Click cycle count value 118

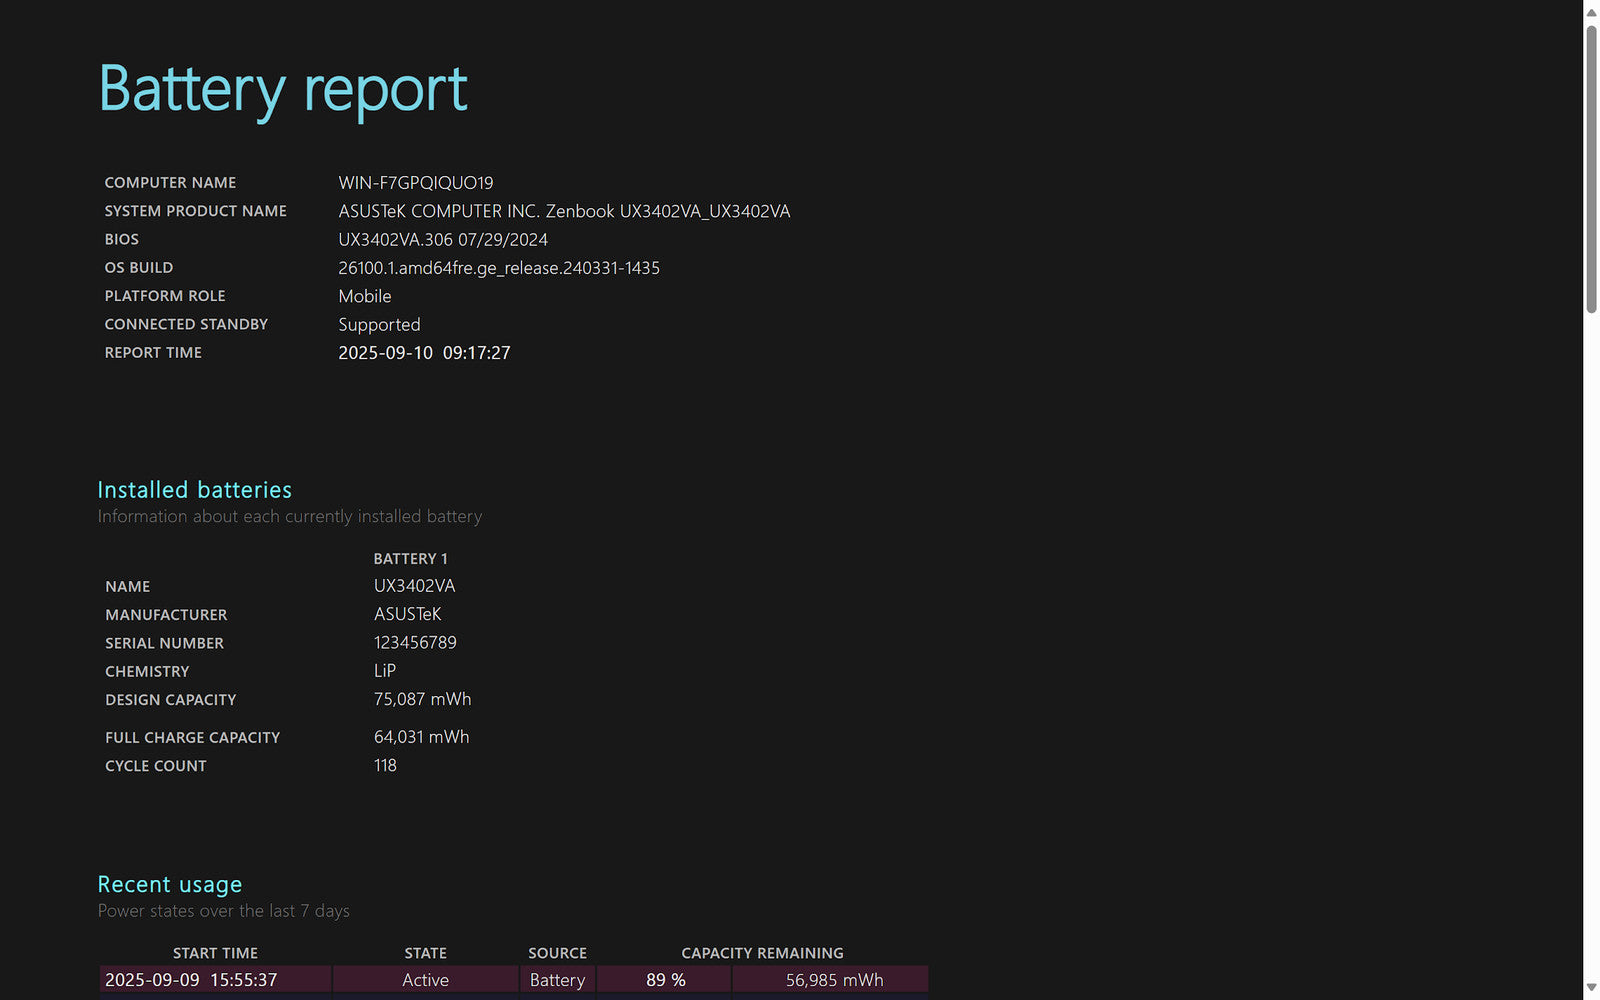[385, 765]
